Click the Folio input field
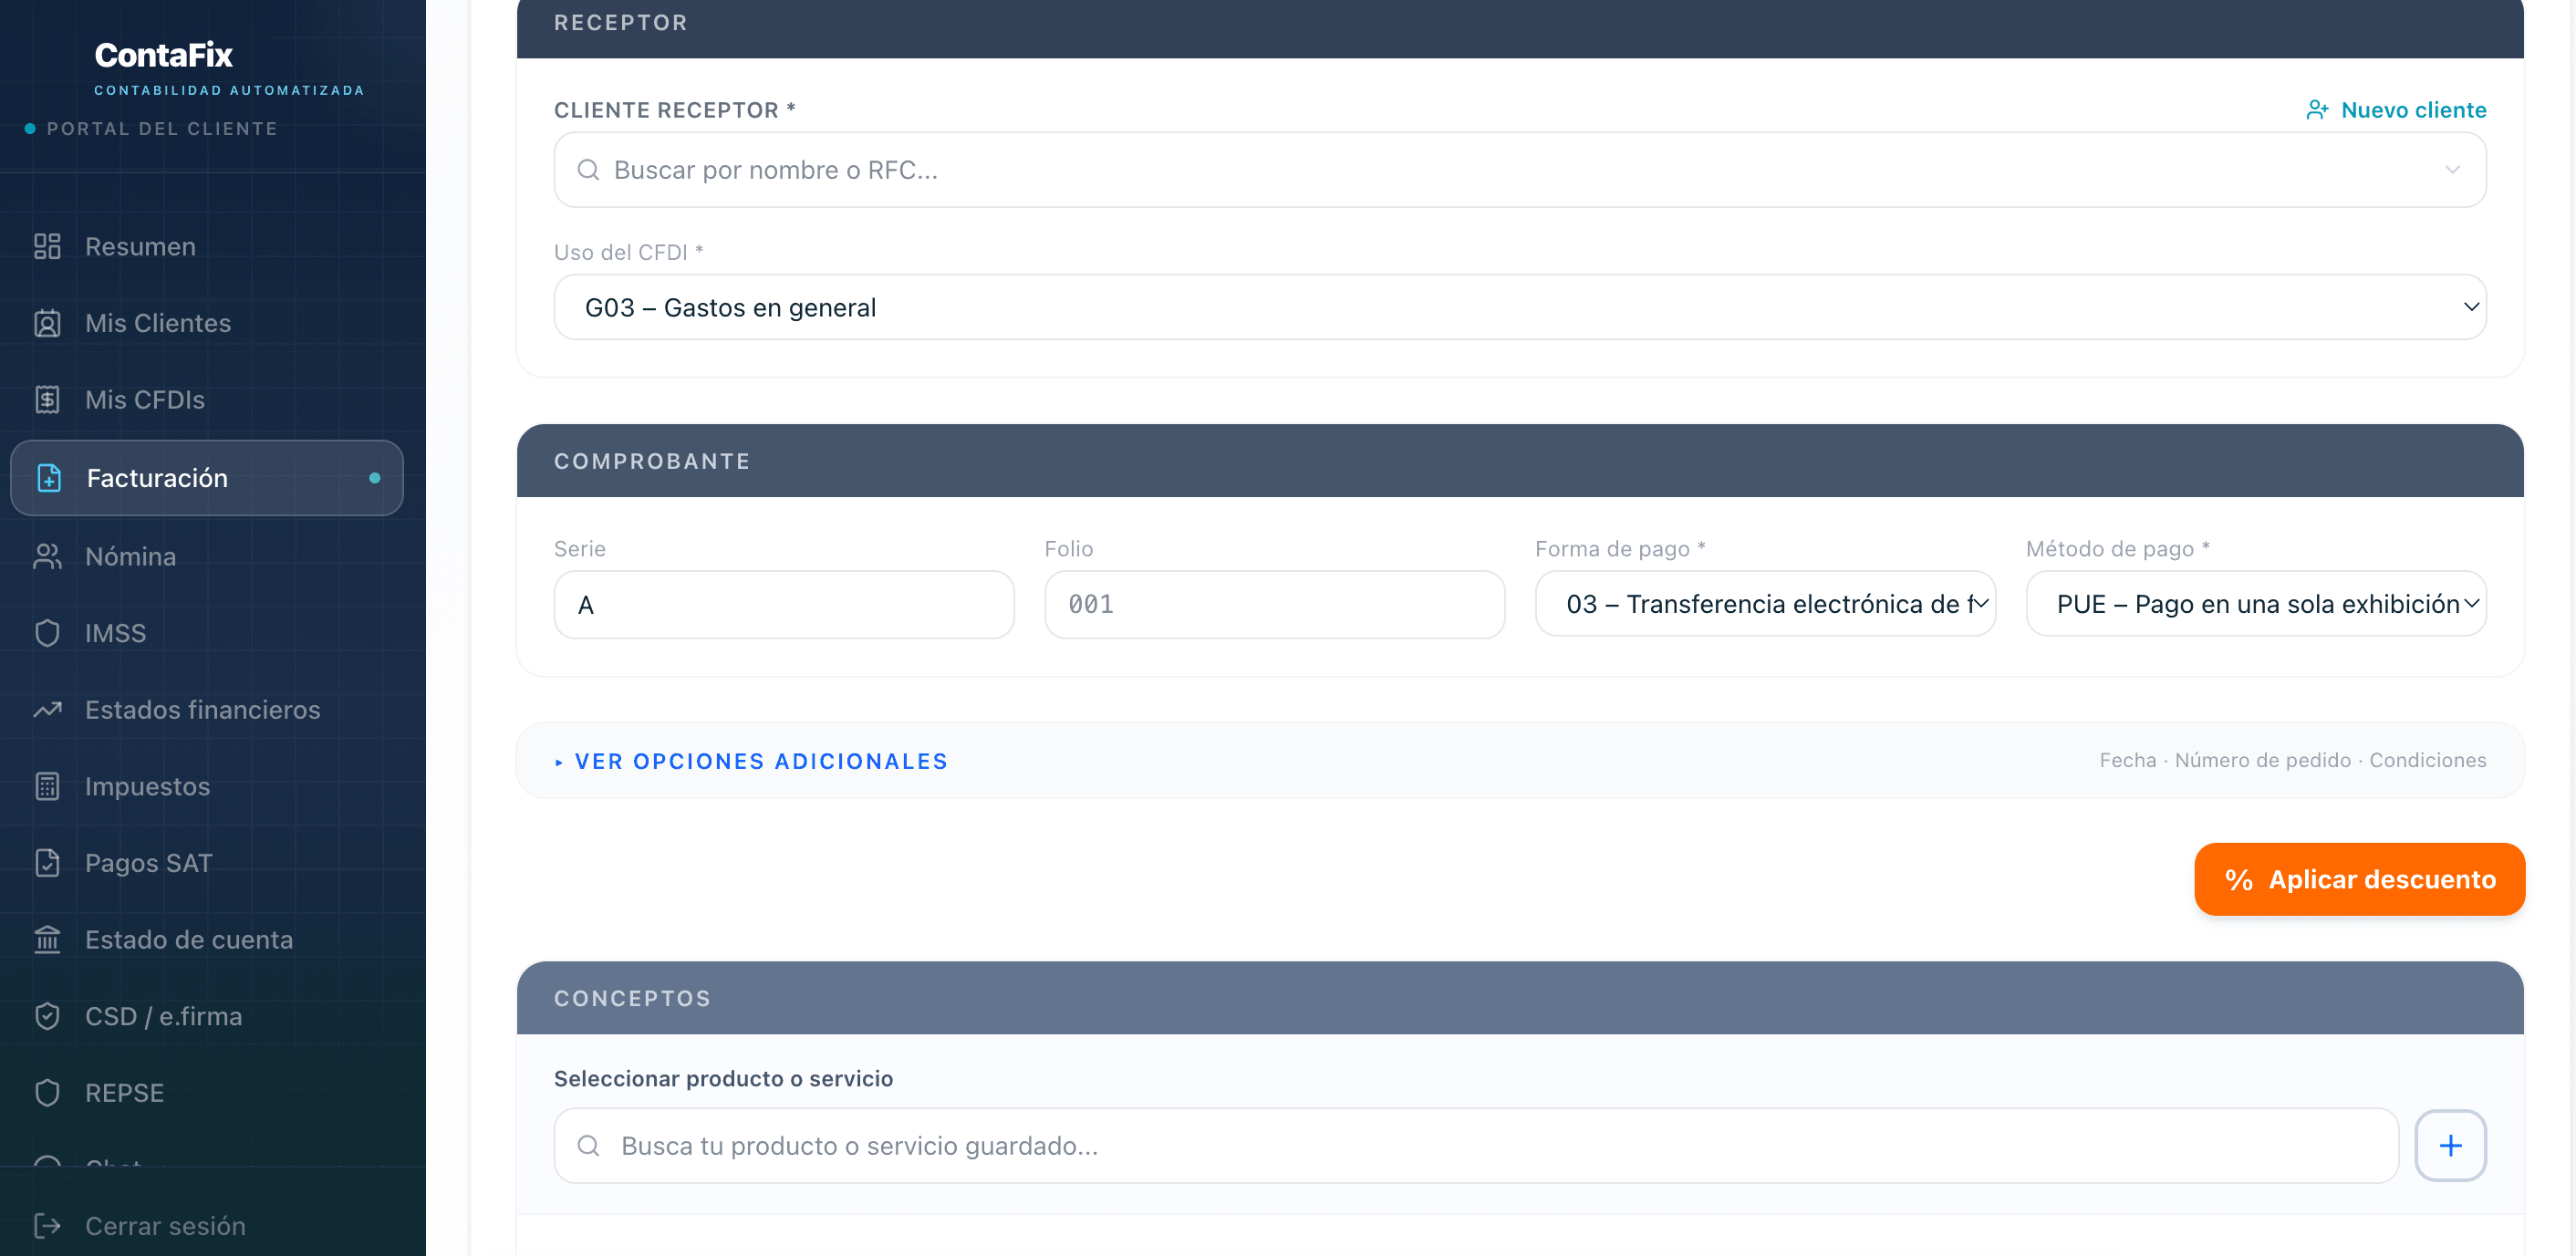Viewport: 2576px width, 1256px height. [1274, 604]
